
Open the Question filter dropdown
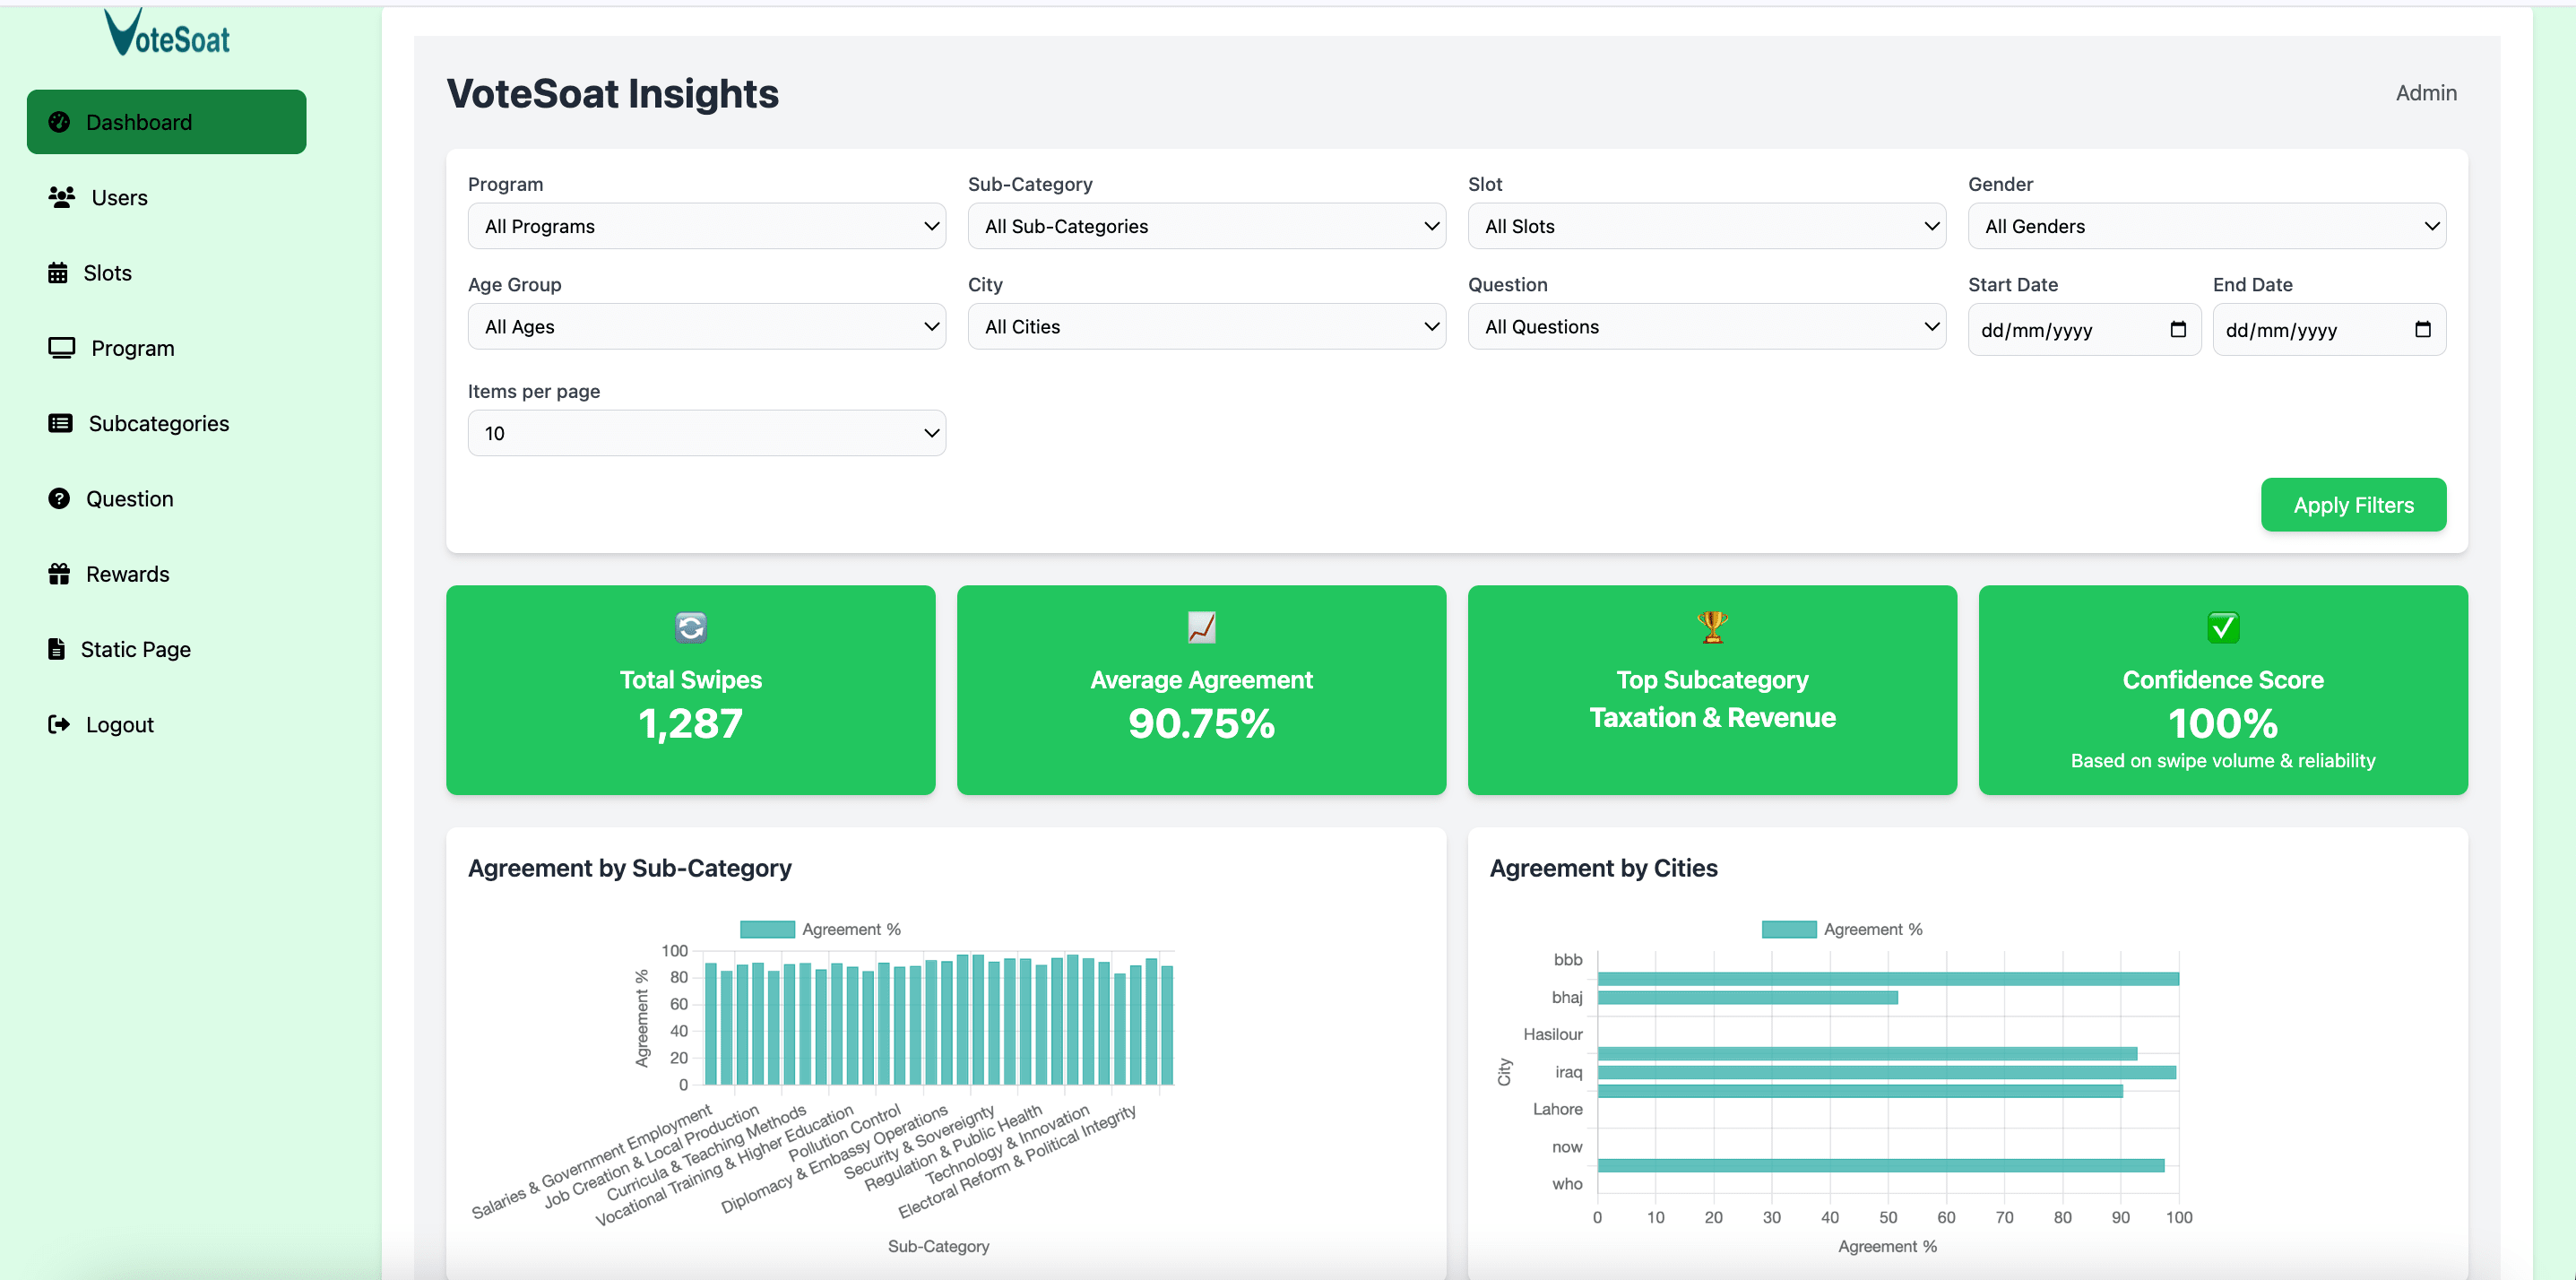1707,326
